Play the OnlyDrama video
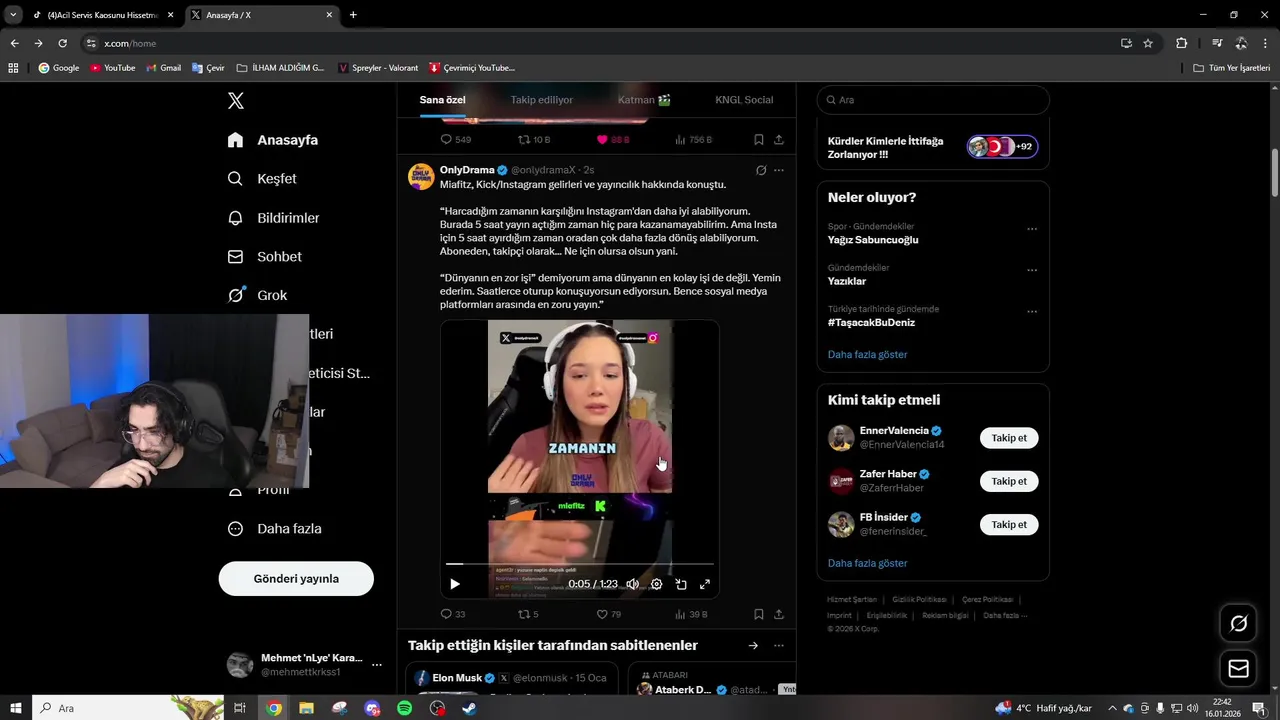The image size is (1280, 720). coord(455,584)
